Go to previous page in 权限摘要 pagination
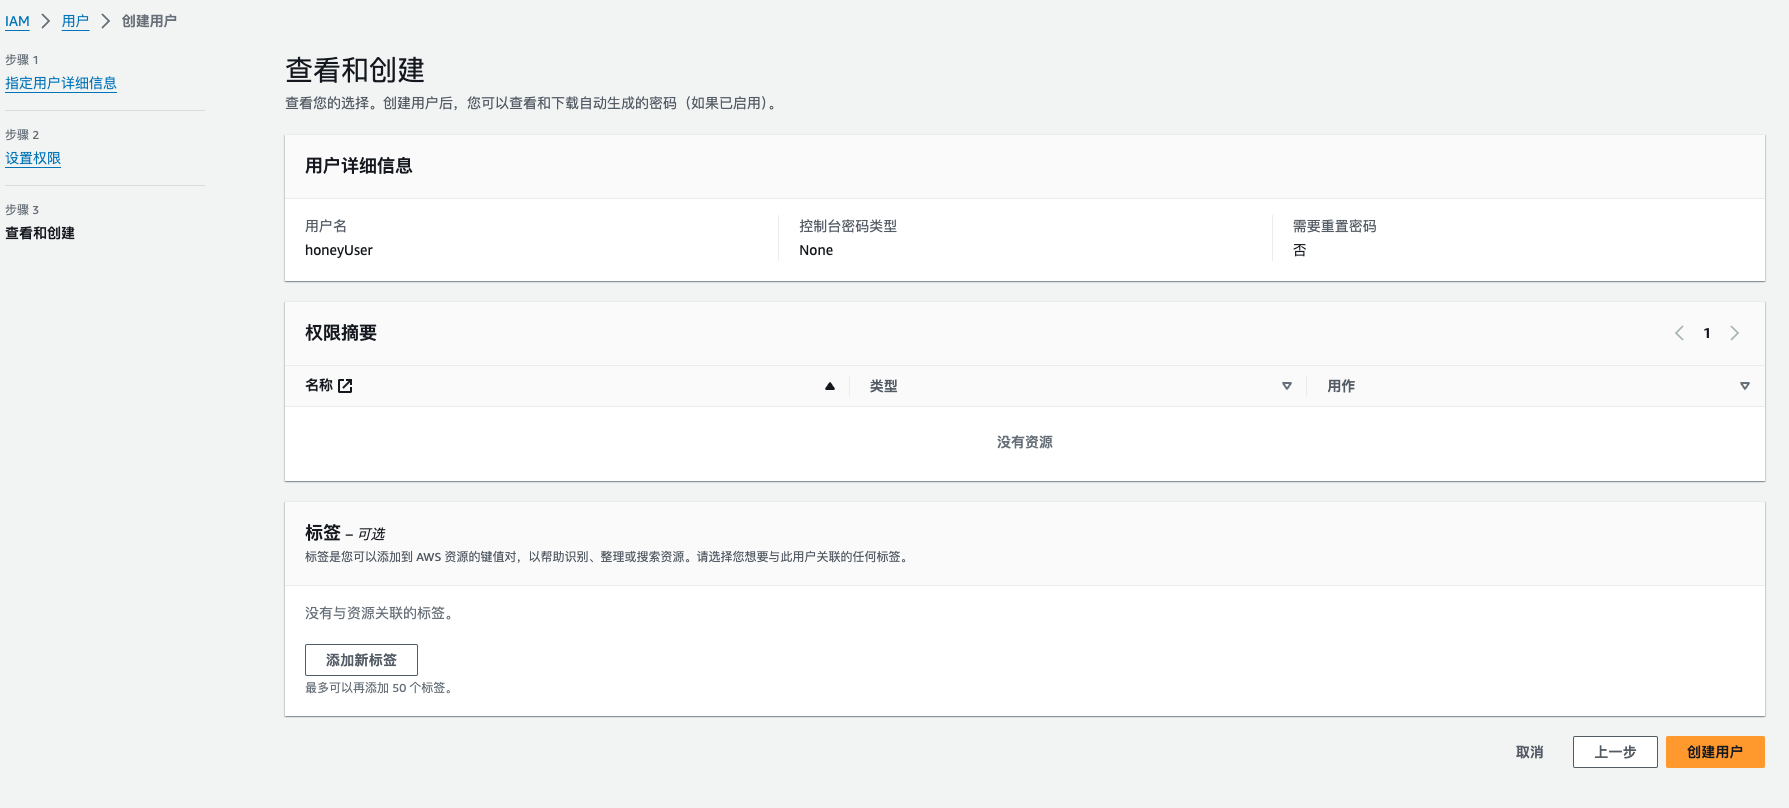Image resolution: width=1789 pixels, height=808 pixels. pos(1679,333)
